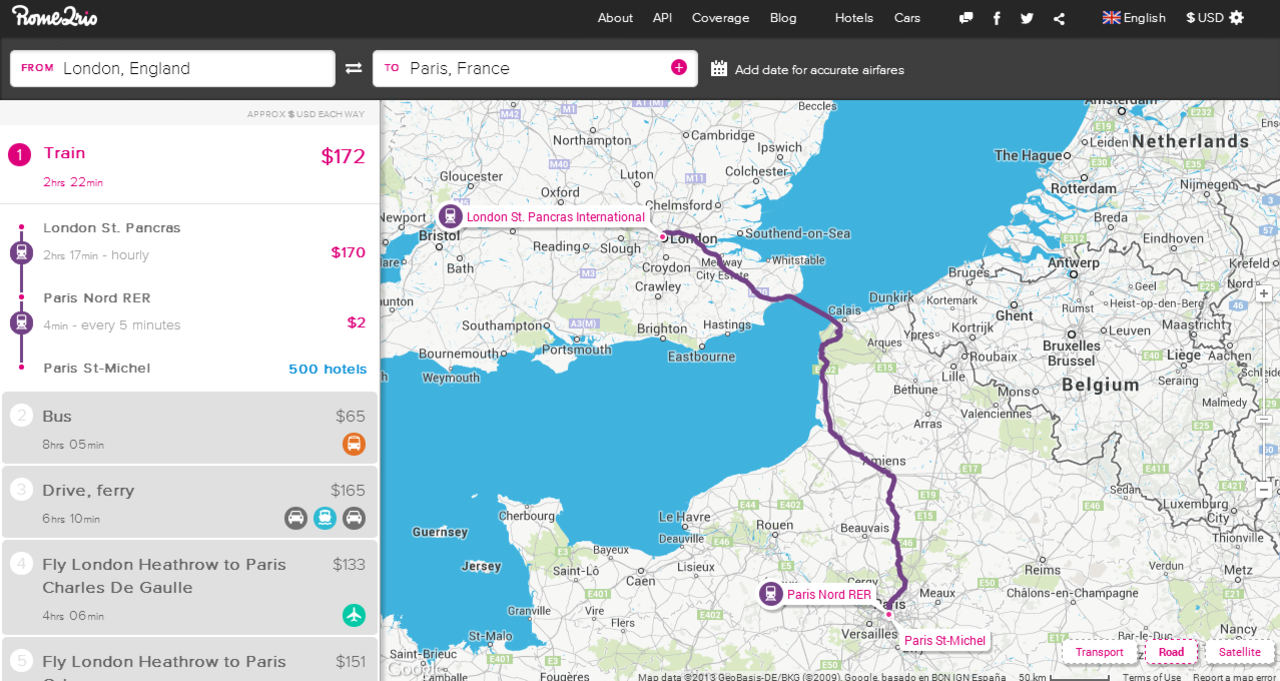The image size is (1280, 681).
Task: Open the USD currency selector
Action: click(x=1205, y=17)
